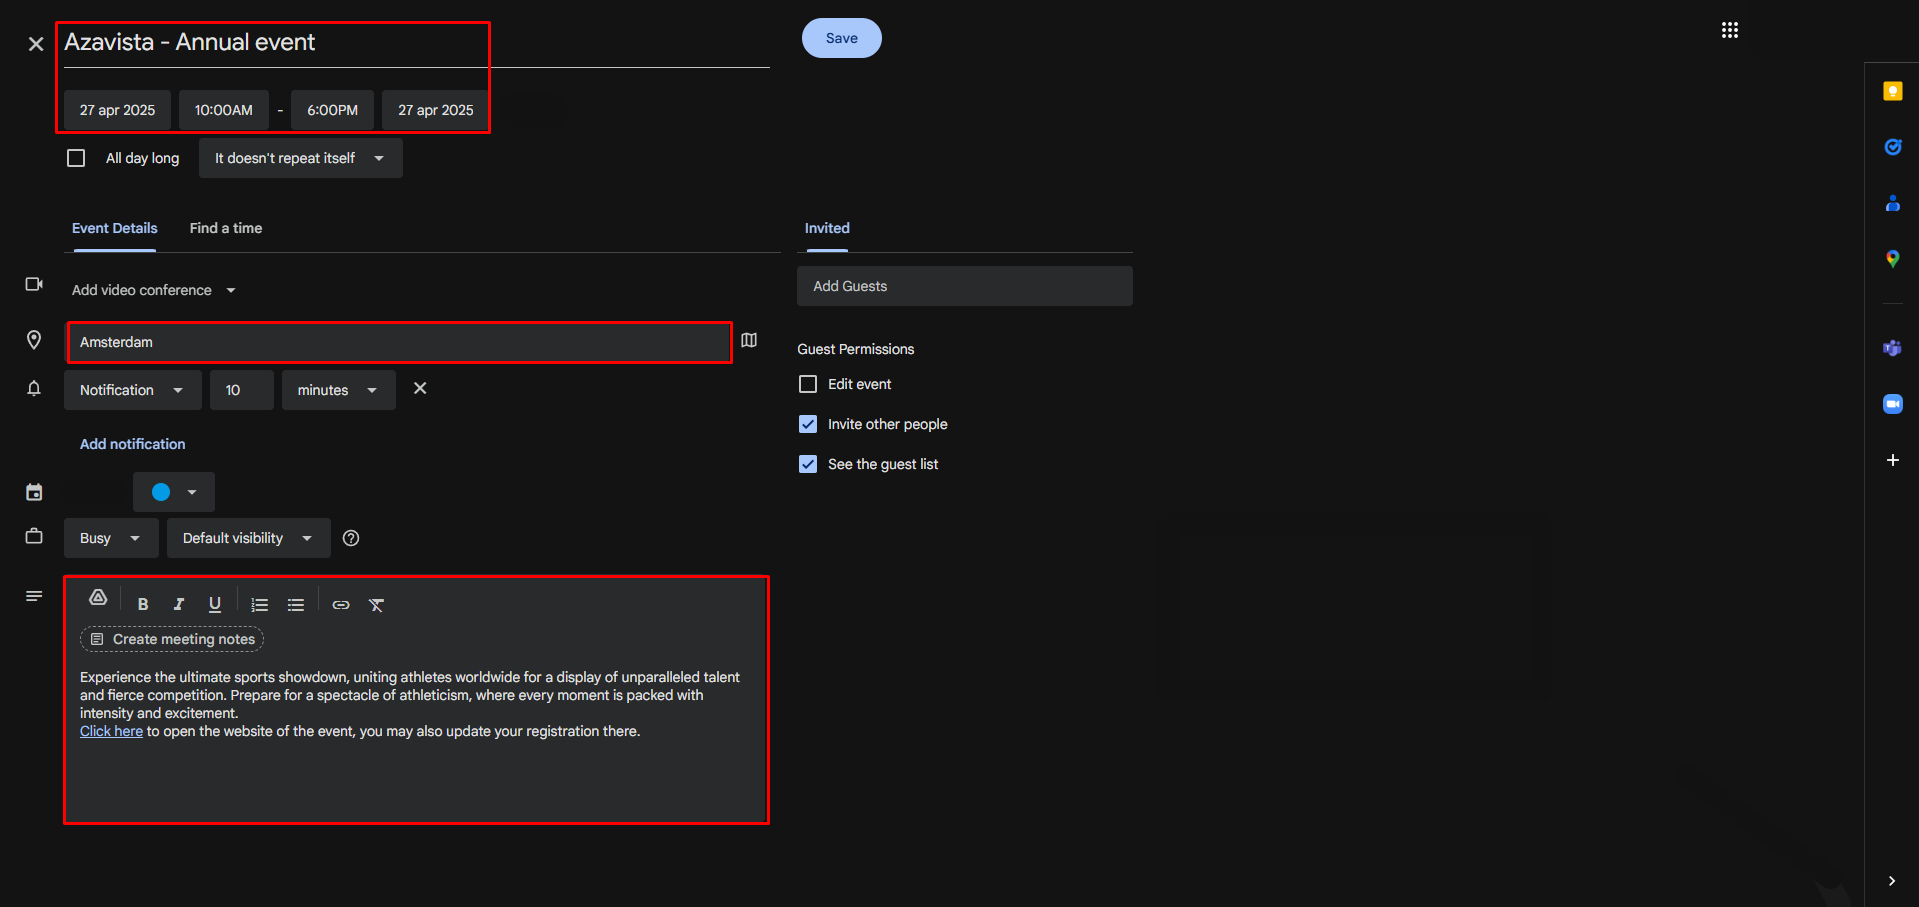Screen dimensions: 1919x907
Task: Open the Google apps grid
Action: coord(1730,30)
